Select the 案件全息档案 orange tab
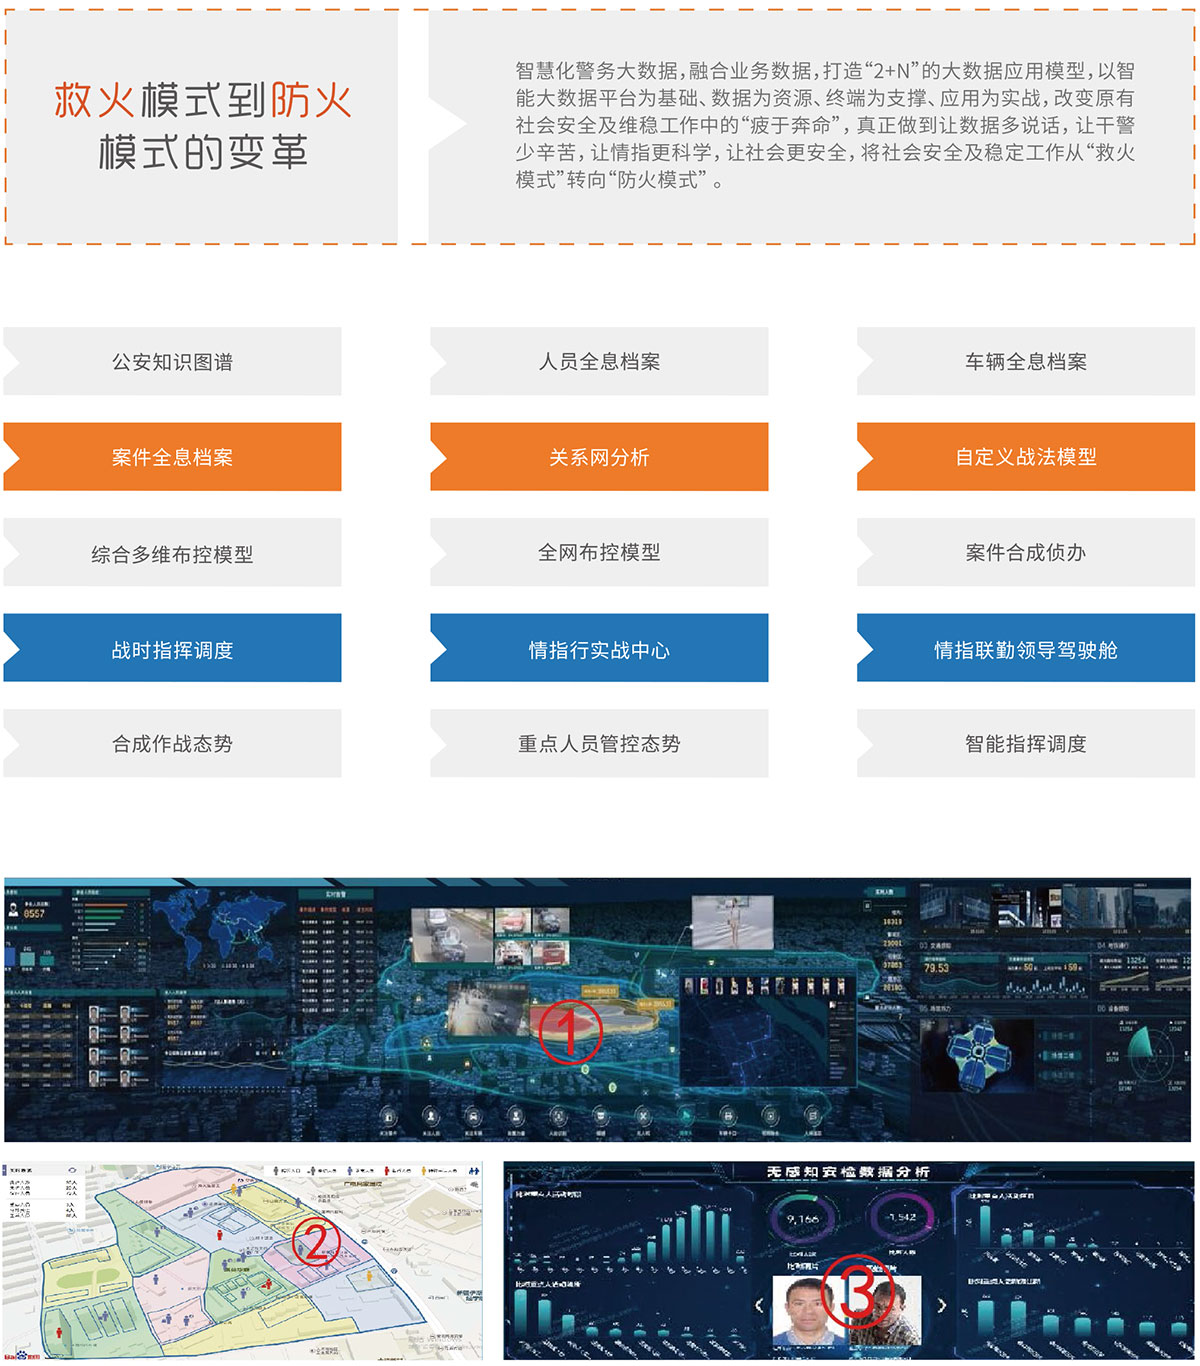This screenshot has width=1200, height=1366. tap(172, 457)
